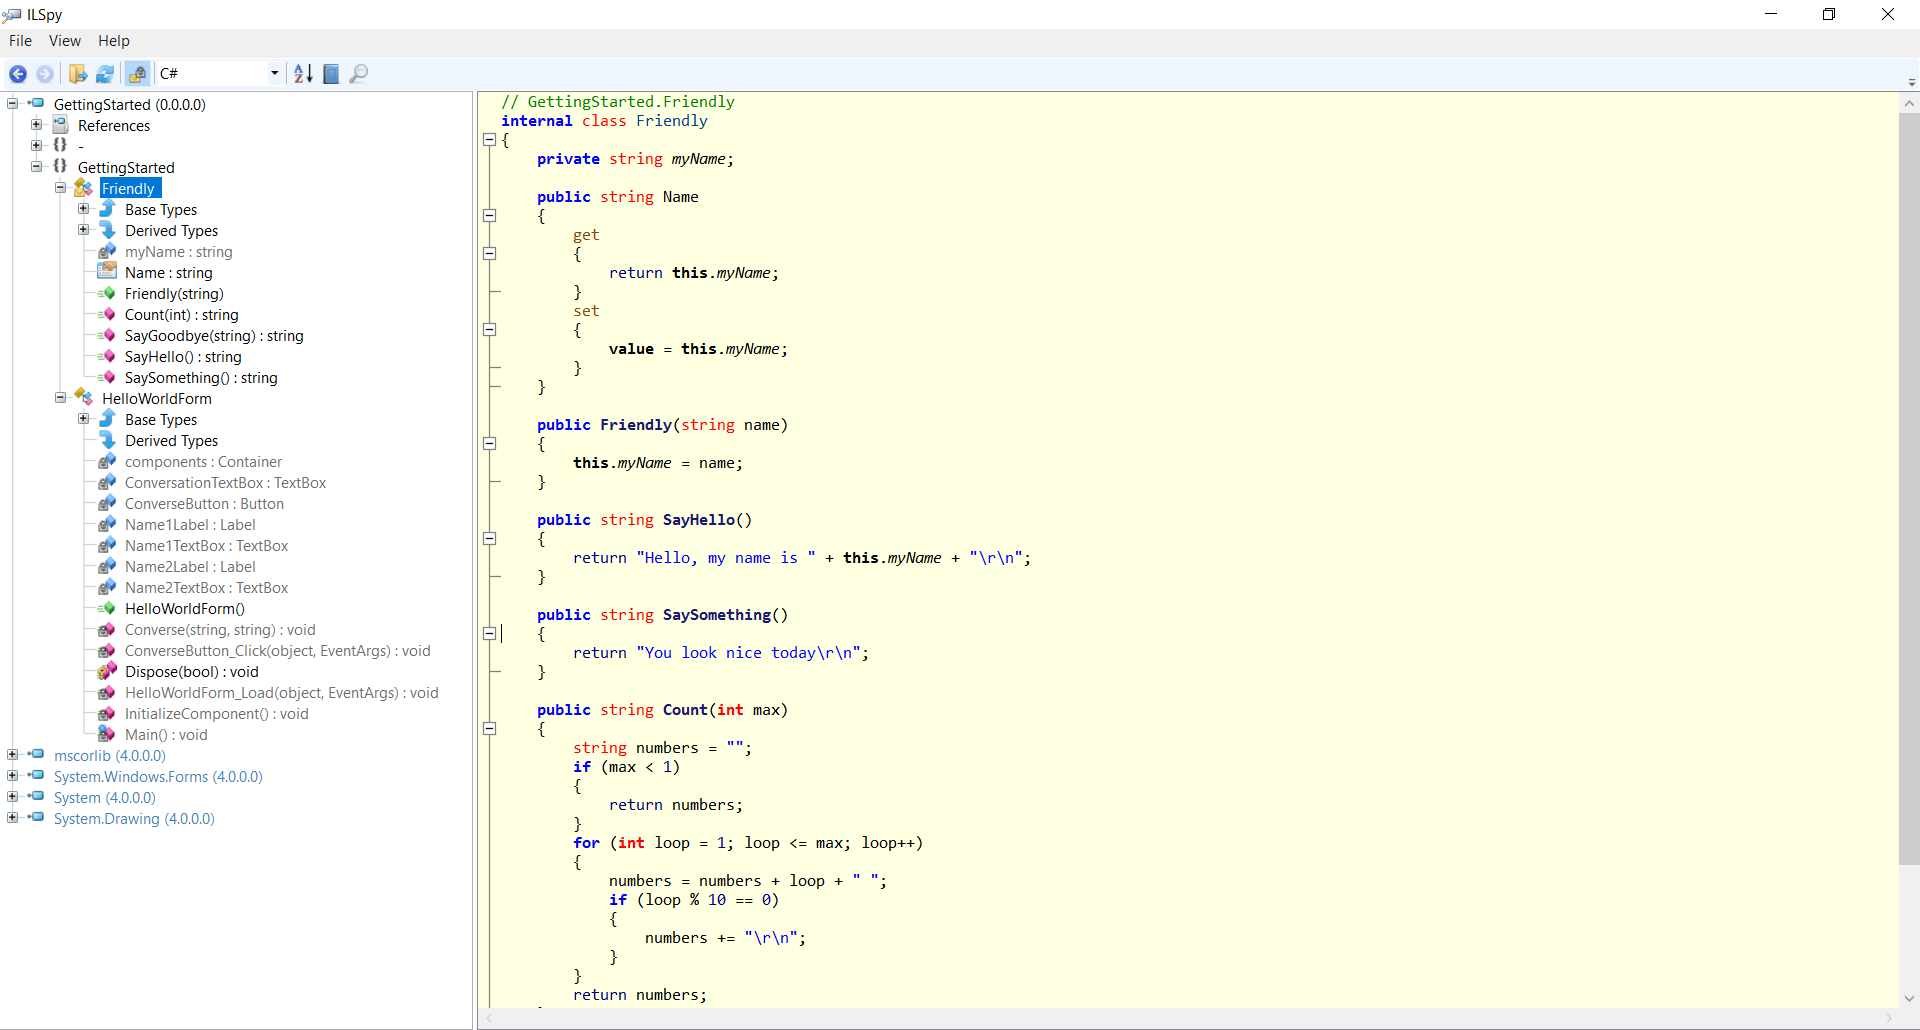Select SayHello() : string in tree

(183, 357)
